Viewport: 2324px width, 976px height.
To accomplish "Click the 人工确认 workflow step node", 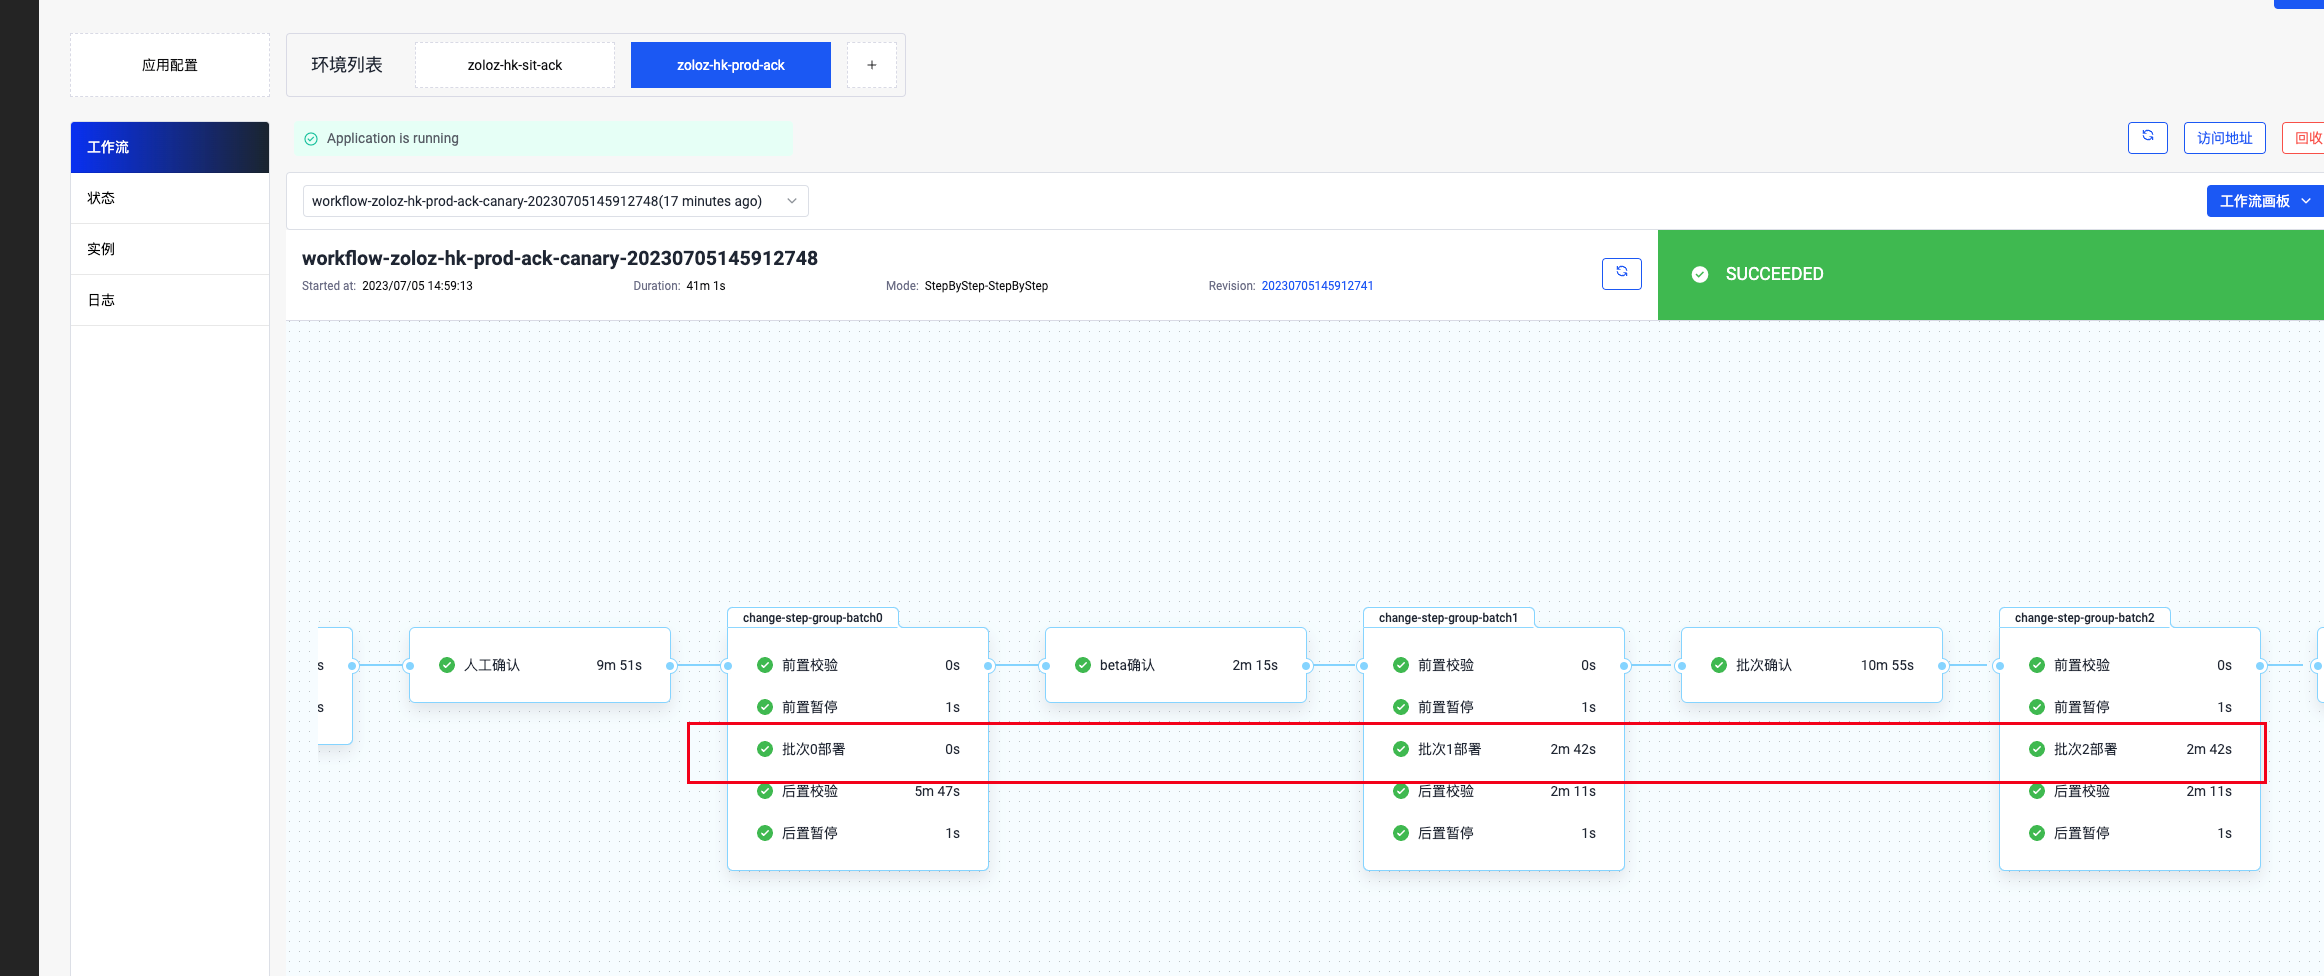I will pyautogui.click(x=540, y=665).
